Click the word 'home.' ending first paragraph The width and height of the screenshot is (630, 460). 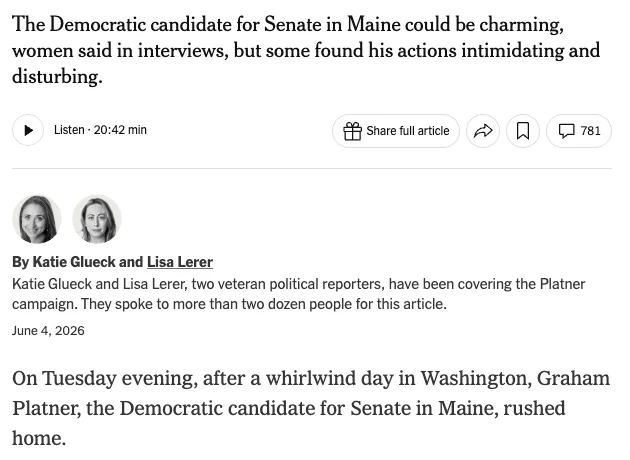pos(39,438)
